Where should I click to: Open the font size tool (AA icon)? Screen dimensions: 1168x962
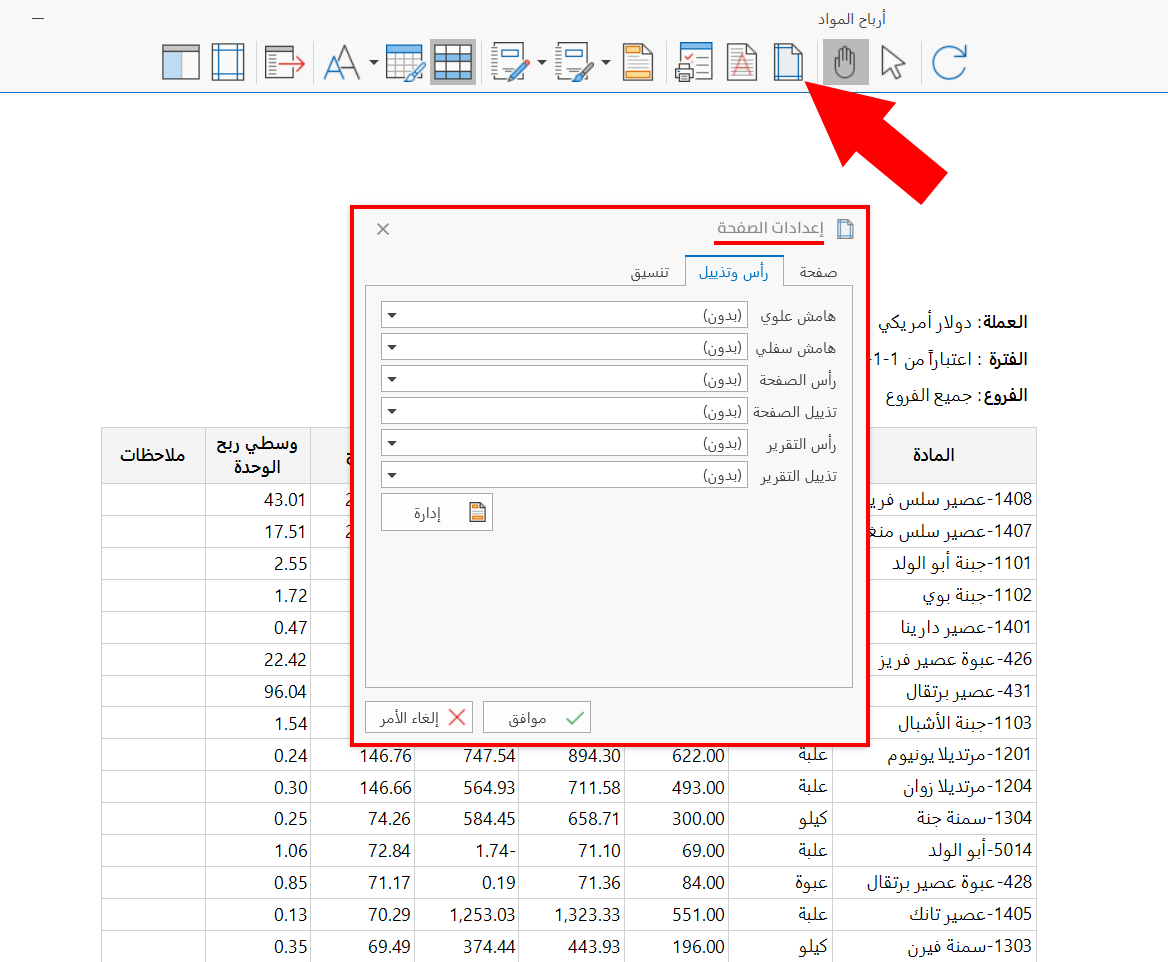coord(342,62)
